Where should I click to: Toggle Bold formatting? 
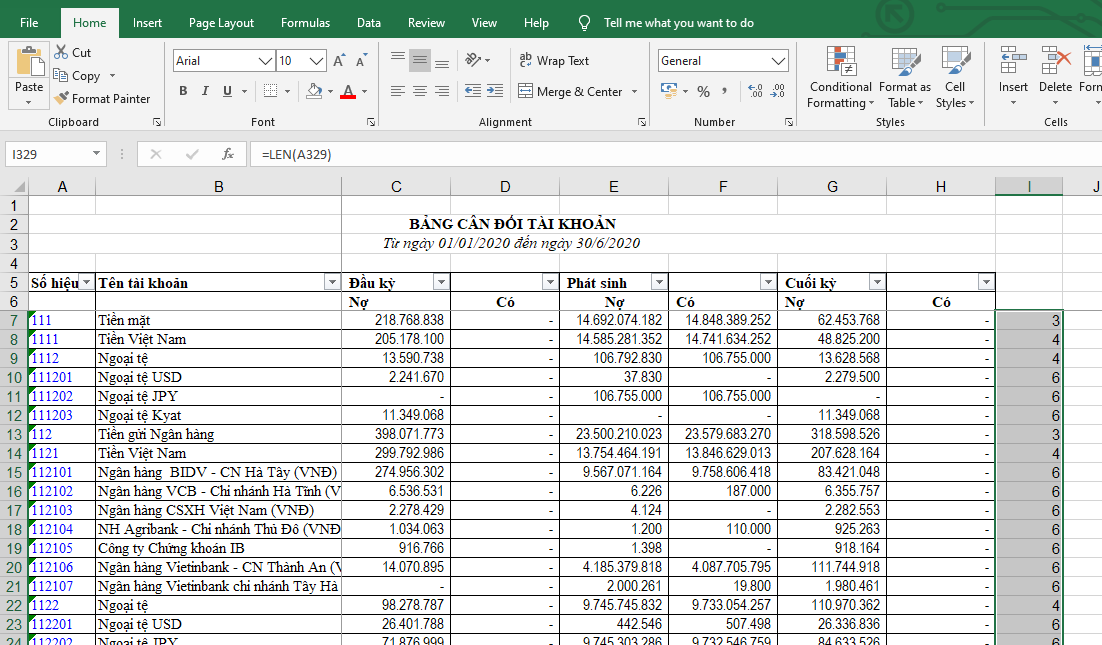tap(183, 92)
